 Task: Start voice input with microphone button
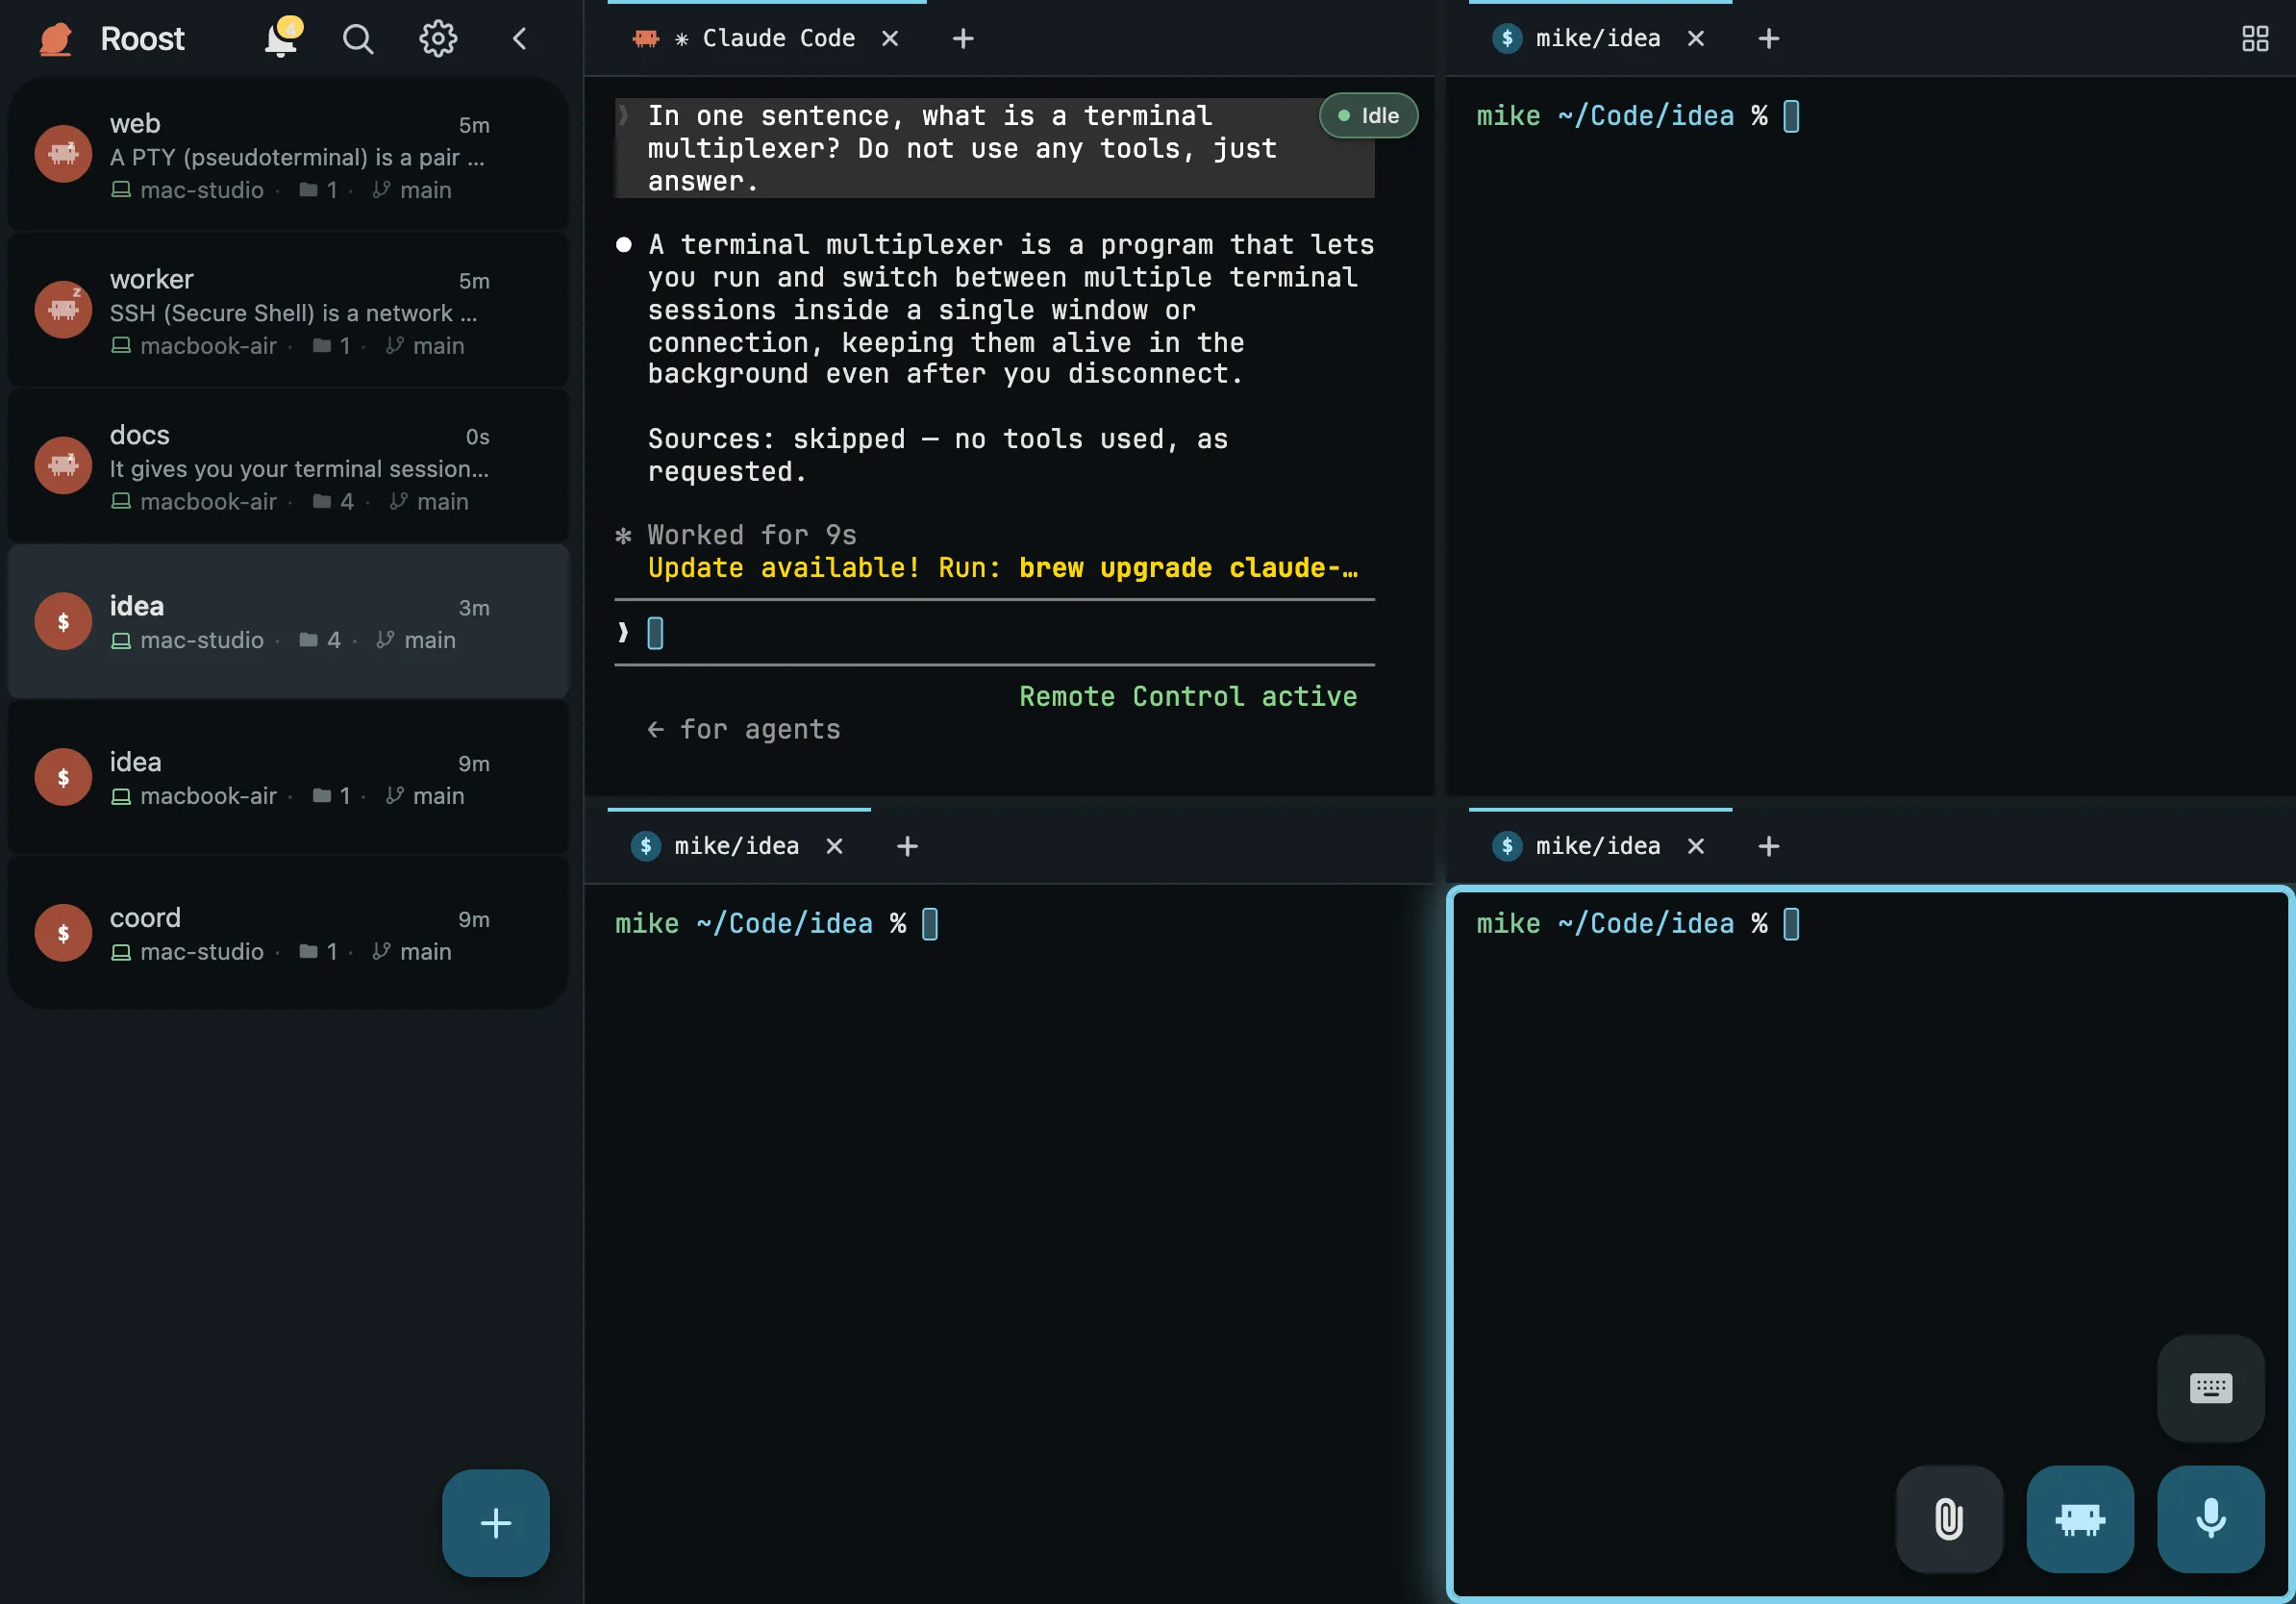[x=2211, y=1519]
